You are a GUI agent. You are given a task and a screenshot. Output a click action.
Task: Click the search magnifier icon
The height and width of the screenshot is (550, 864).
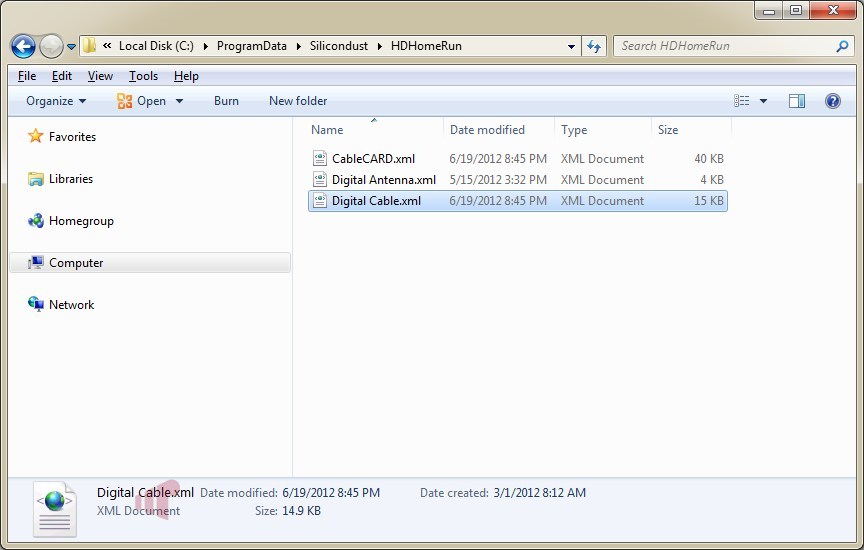(x=842, y=46)
